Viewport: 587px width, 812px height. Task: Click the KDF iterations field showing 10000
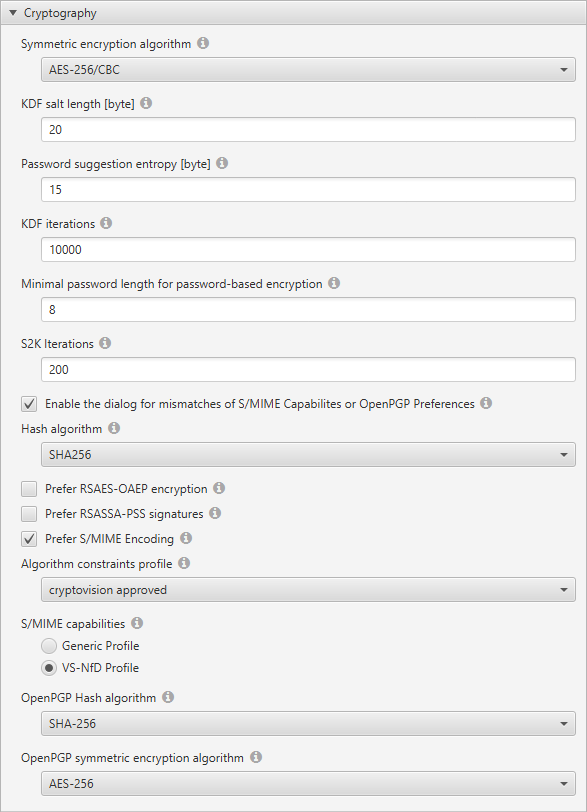click(308, 250)
